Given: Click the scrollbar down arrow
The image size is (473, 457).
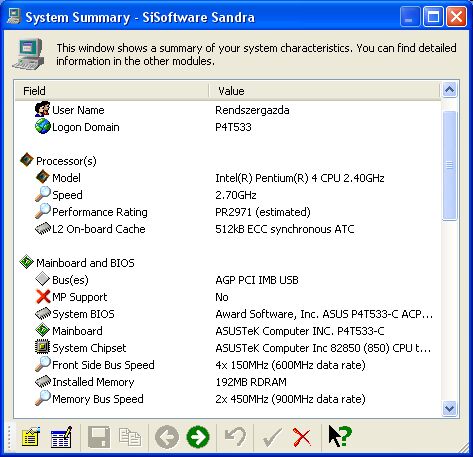Looking at the screenshot, I should [449, 409].
